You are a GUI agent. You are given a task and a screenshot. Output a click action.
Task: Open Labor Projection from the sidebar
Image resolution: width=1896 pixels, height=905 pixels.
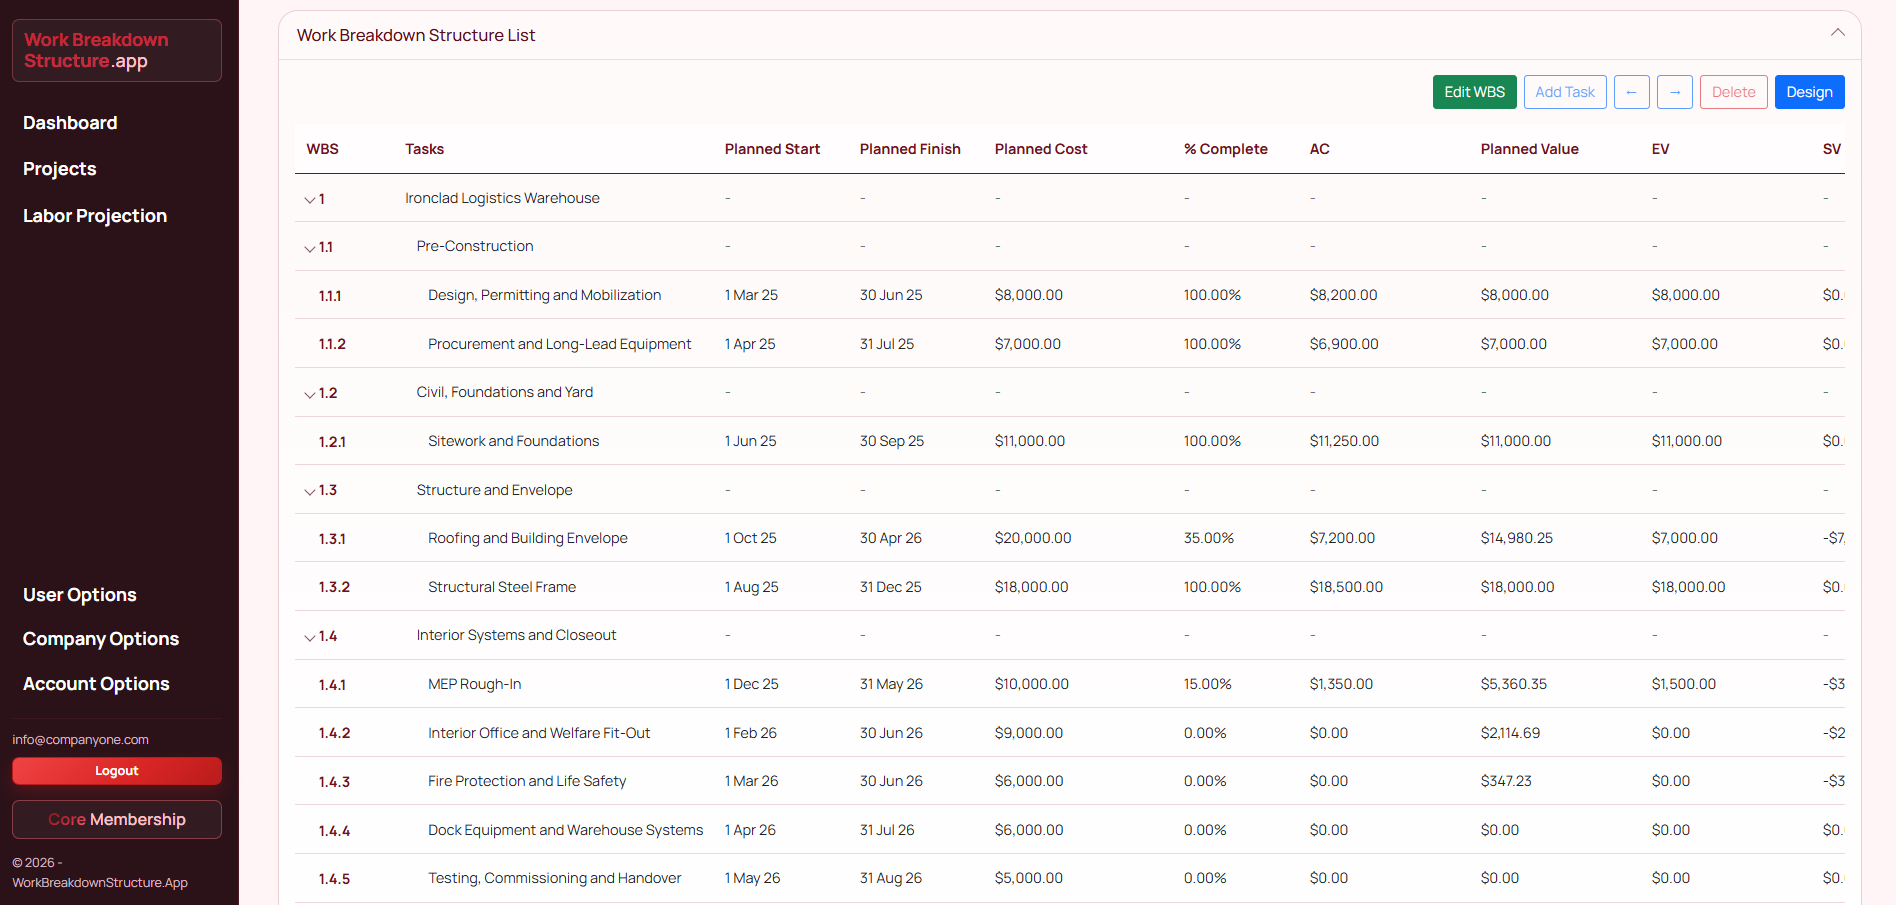tap(95, 216)
